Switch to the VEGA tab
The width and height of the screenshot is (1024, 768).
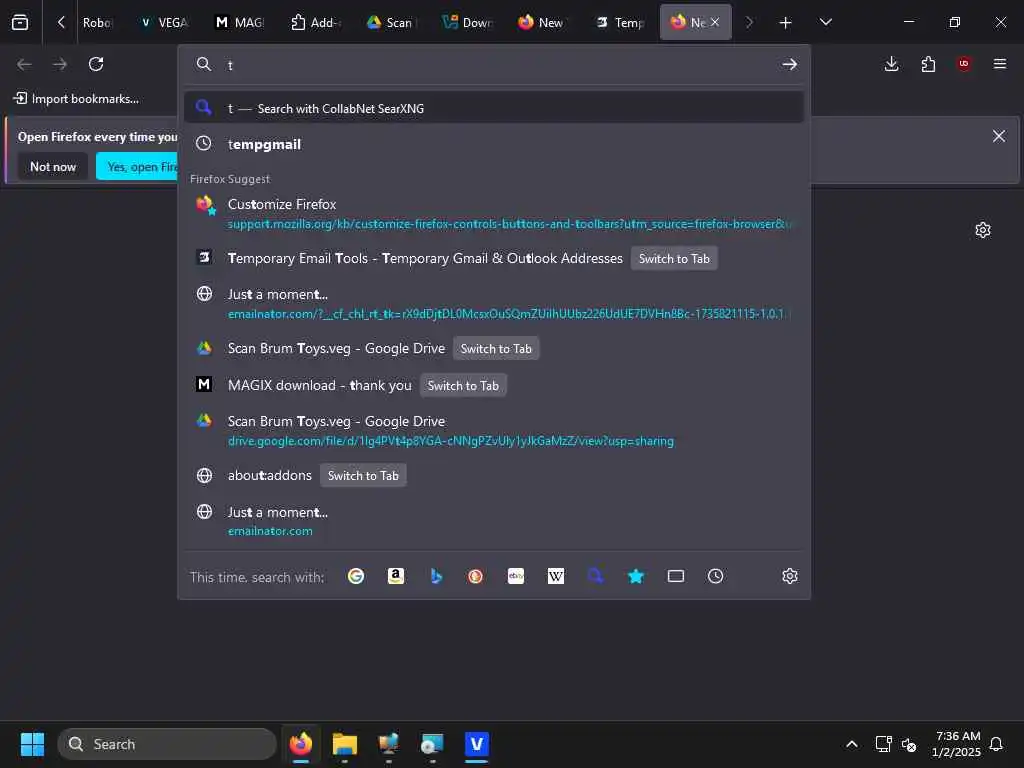pyautogui.click(x=165, y=22)
